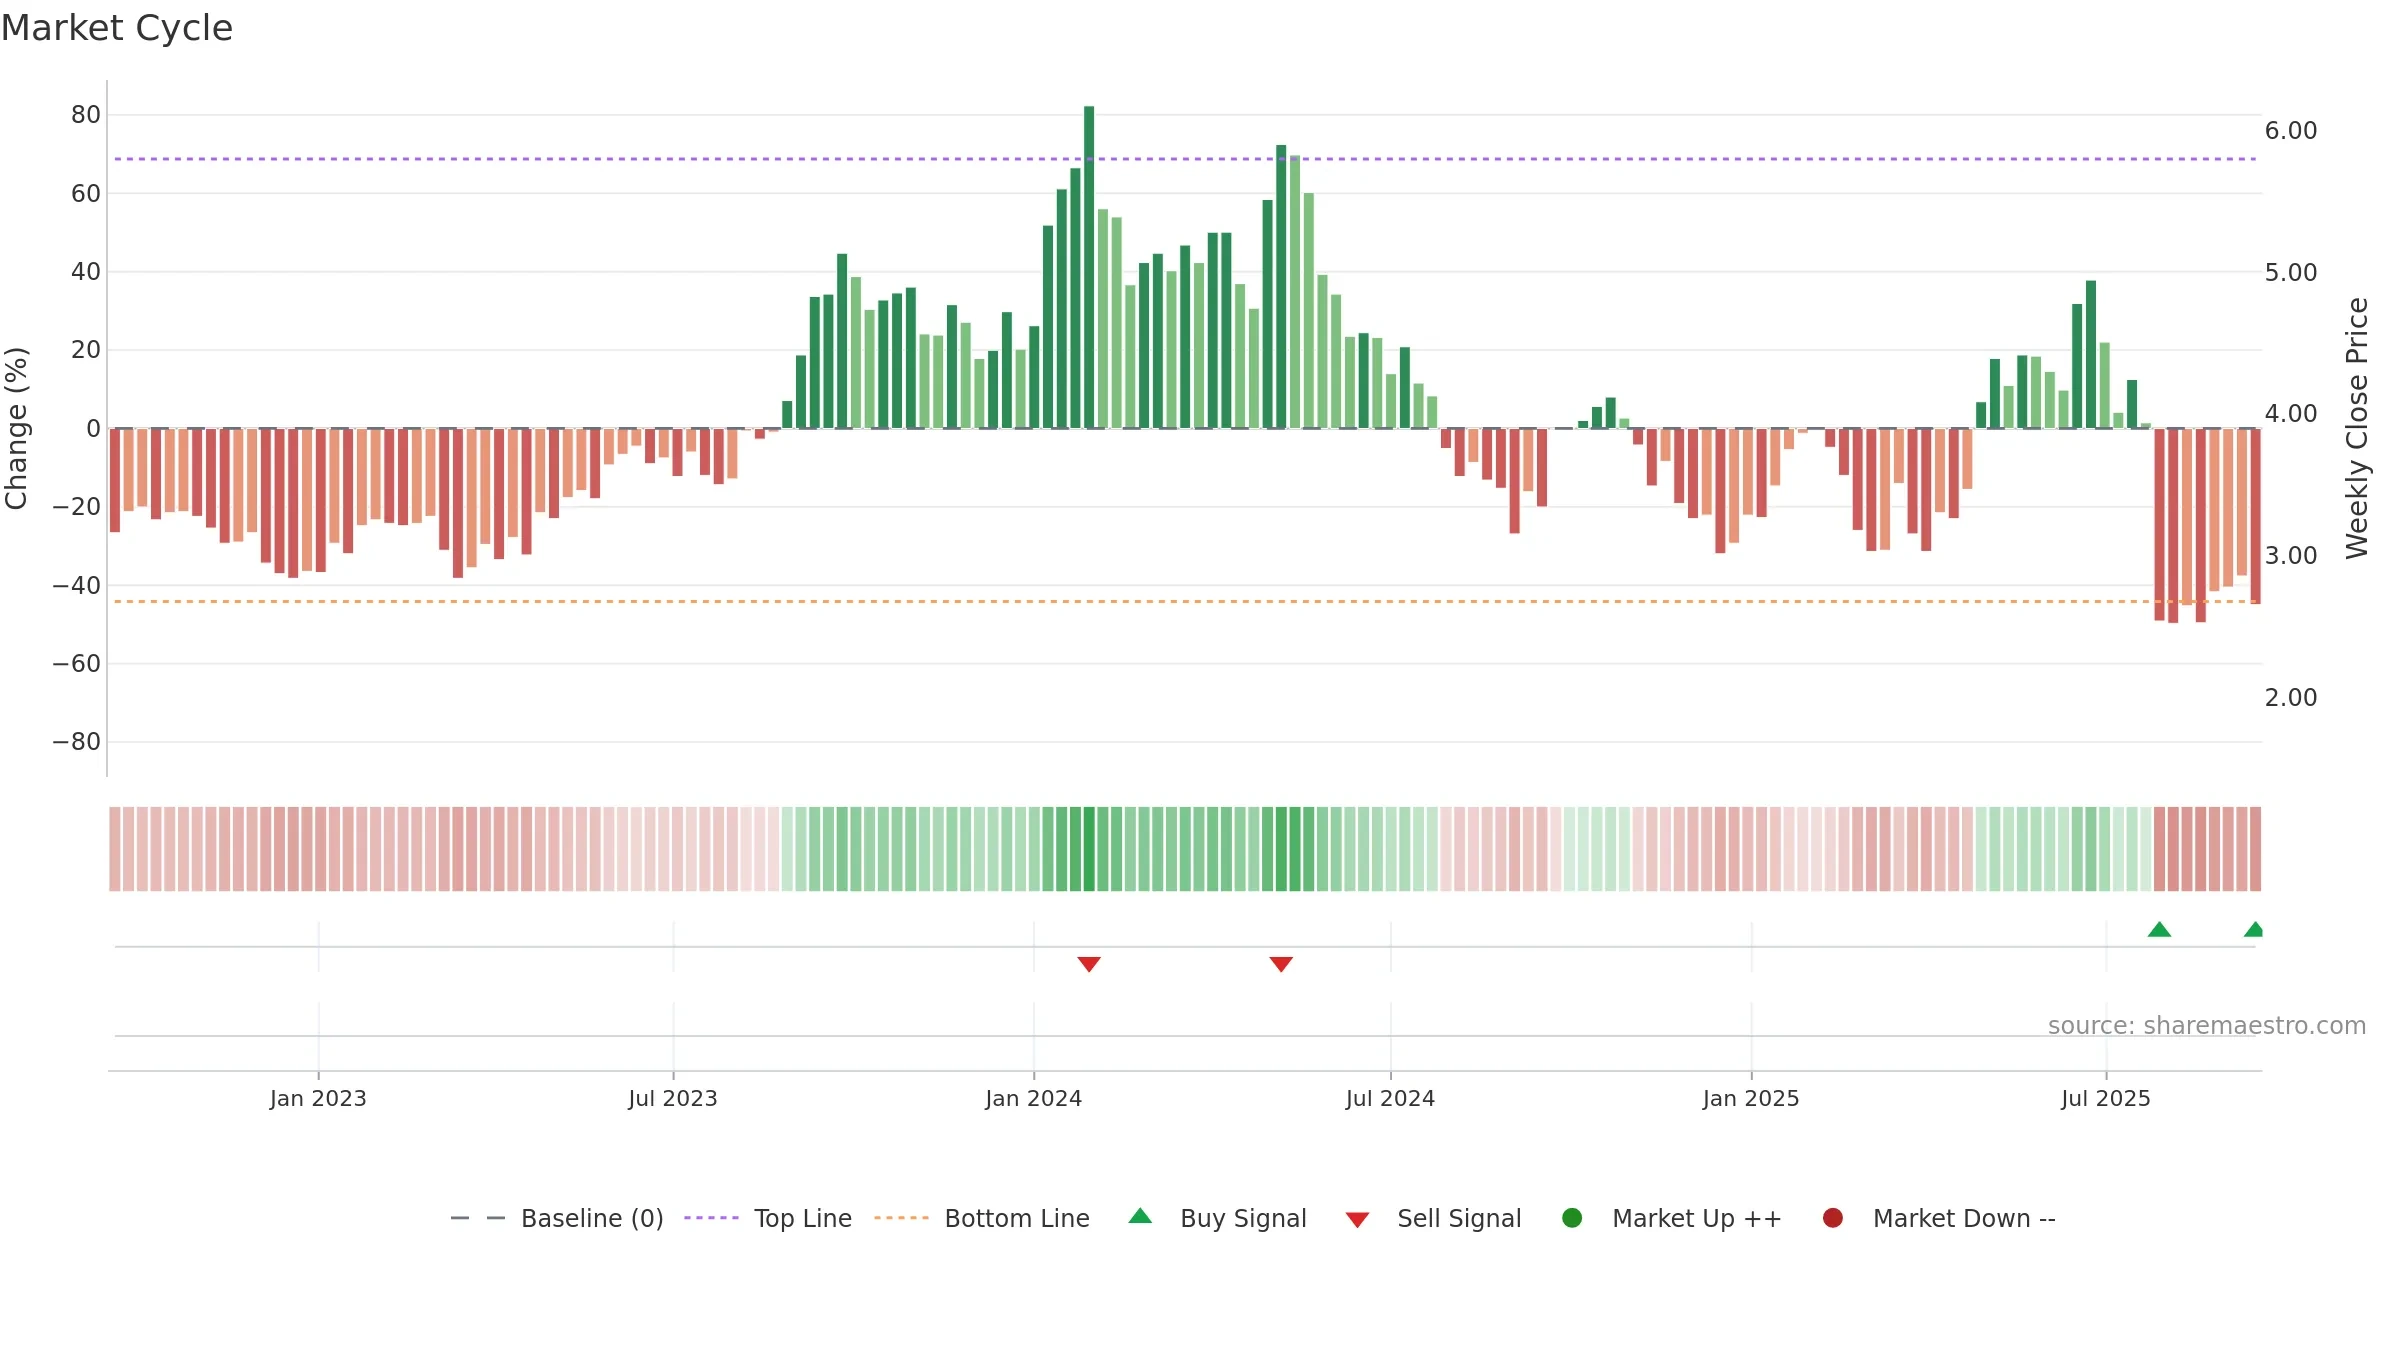
Task: Click the source: sharemaestro.com text
Action: point(2207,1025)
